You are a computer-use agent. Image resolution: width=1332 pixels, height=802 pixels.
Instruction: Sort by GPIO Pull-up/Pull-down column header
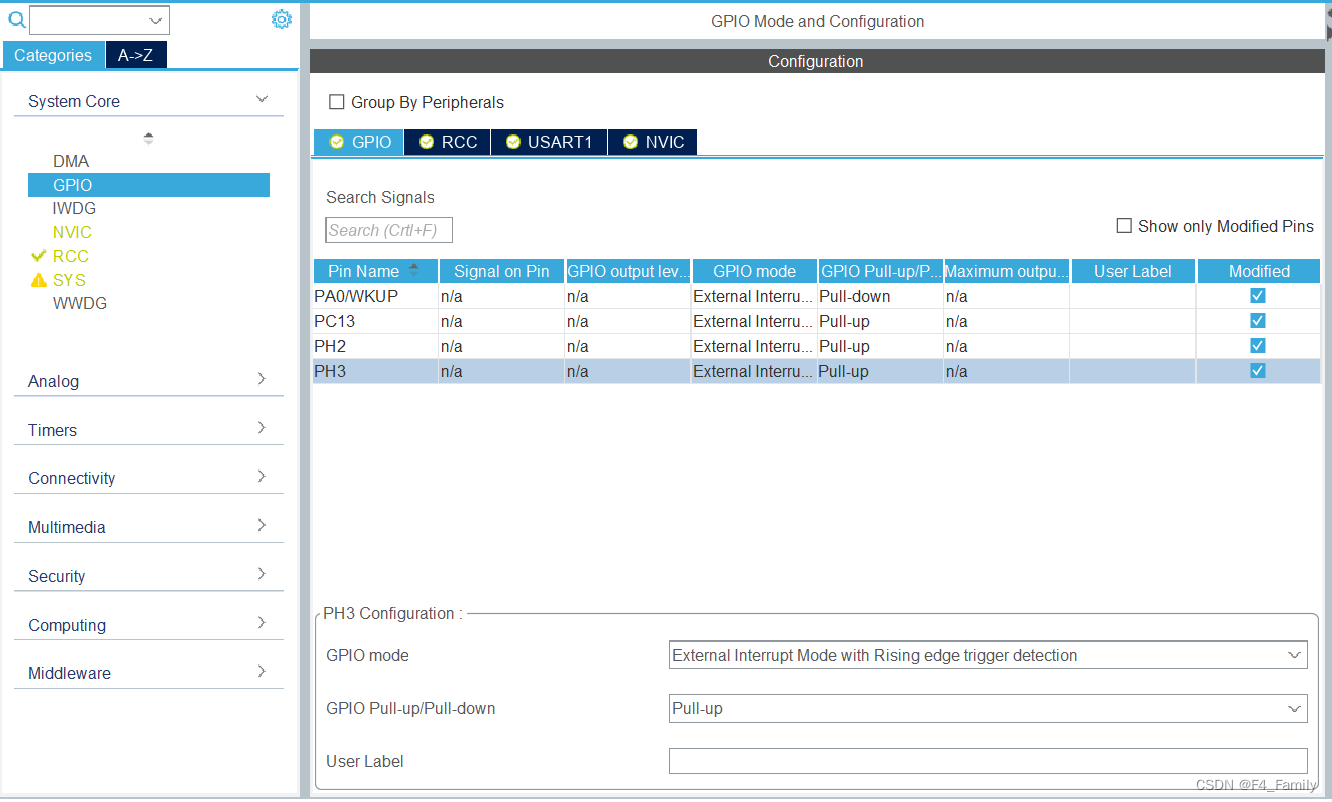(880, 271)
